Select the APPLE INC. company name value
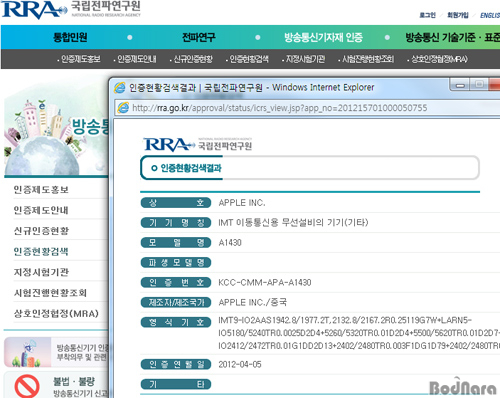 [242, 203]
